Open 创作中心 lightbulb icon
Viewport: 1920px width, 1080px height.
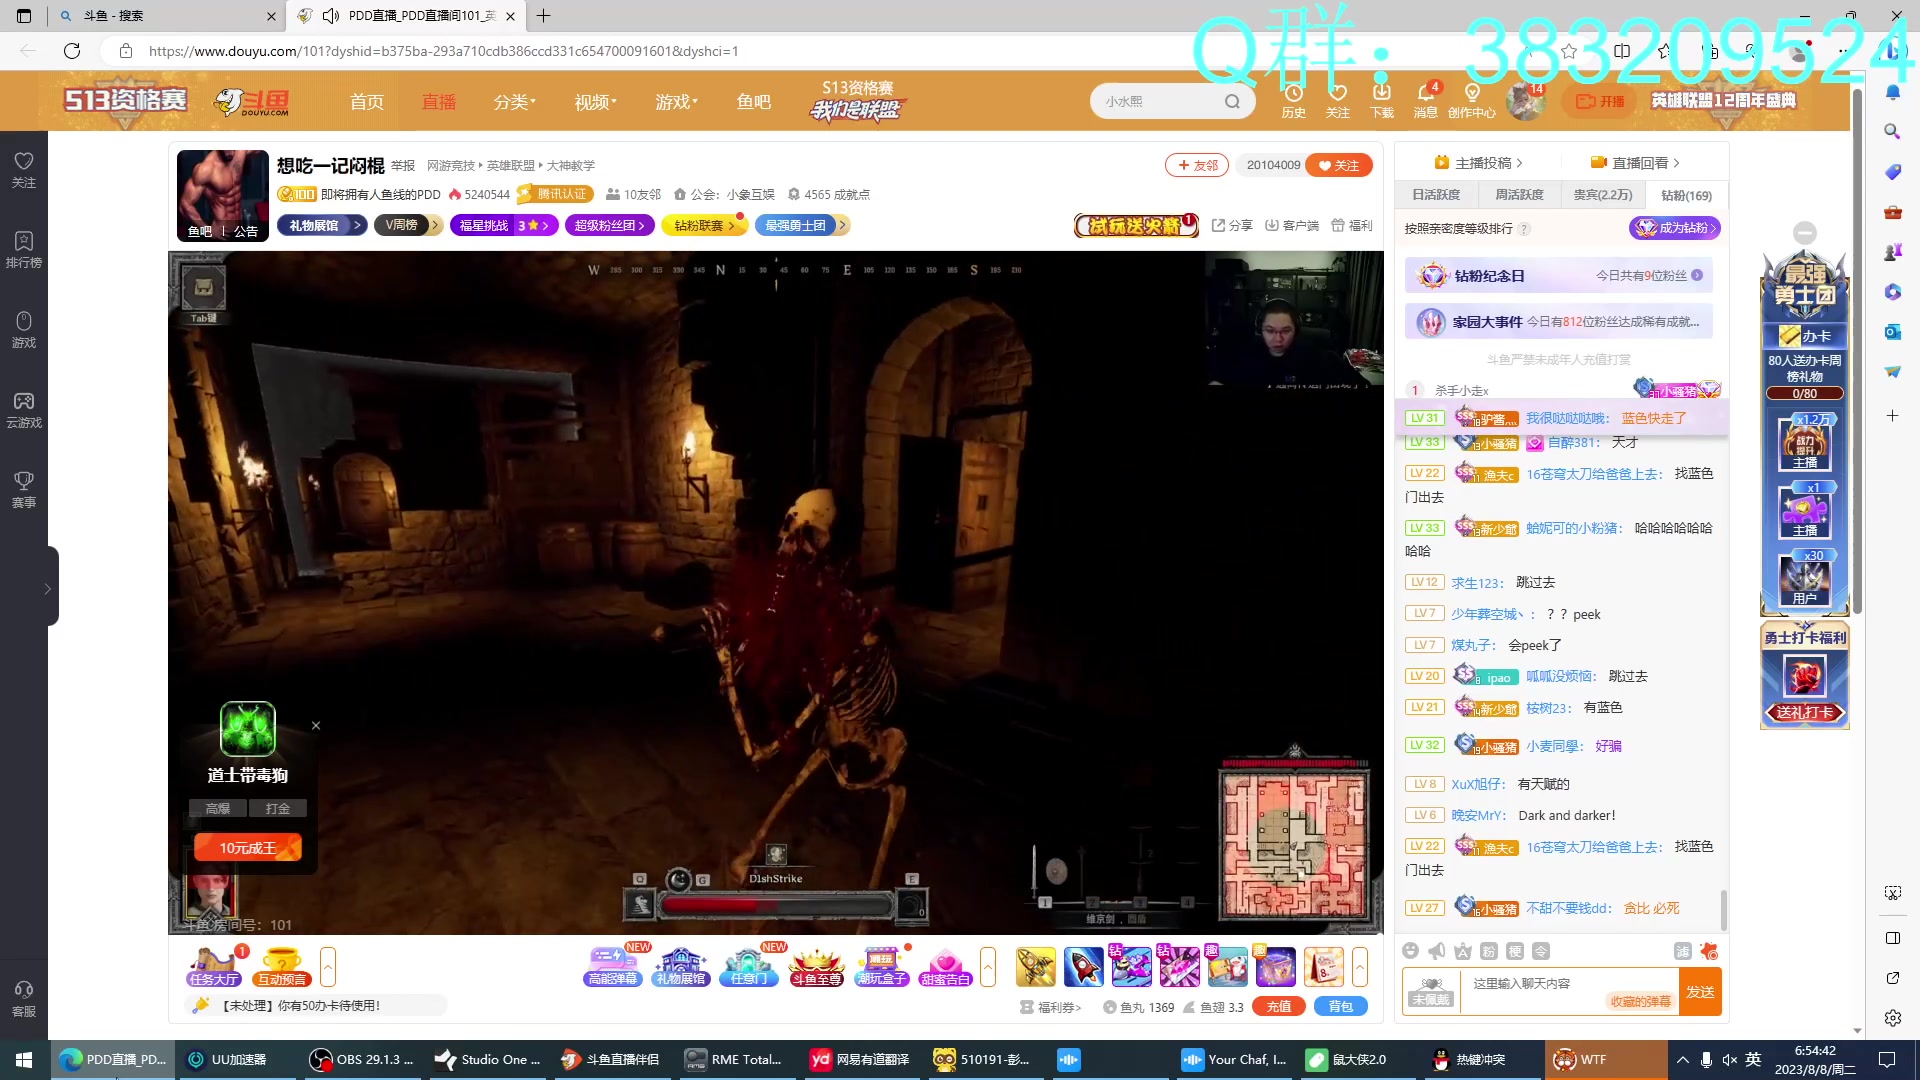pyautogui.click(x=1472, y=100)
